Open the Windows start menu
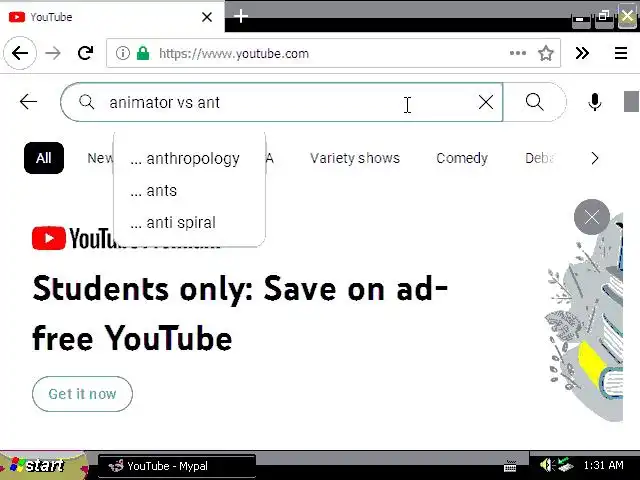 click(x=43, y=465)
